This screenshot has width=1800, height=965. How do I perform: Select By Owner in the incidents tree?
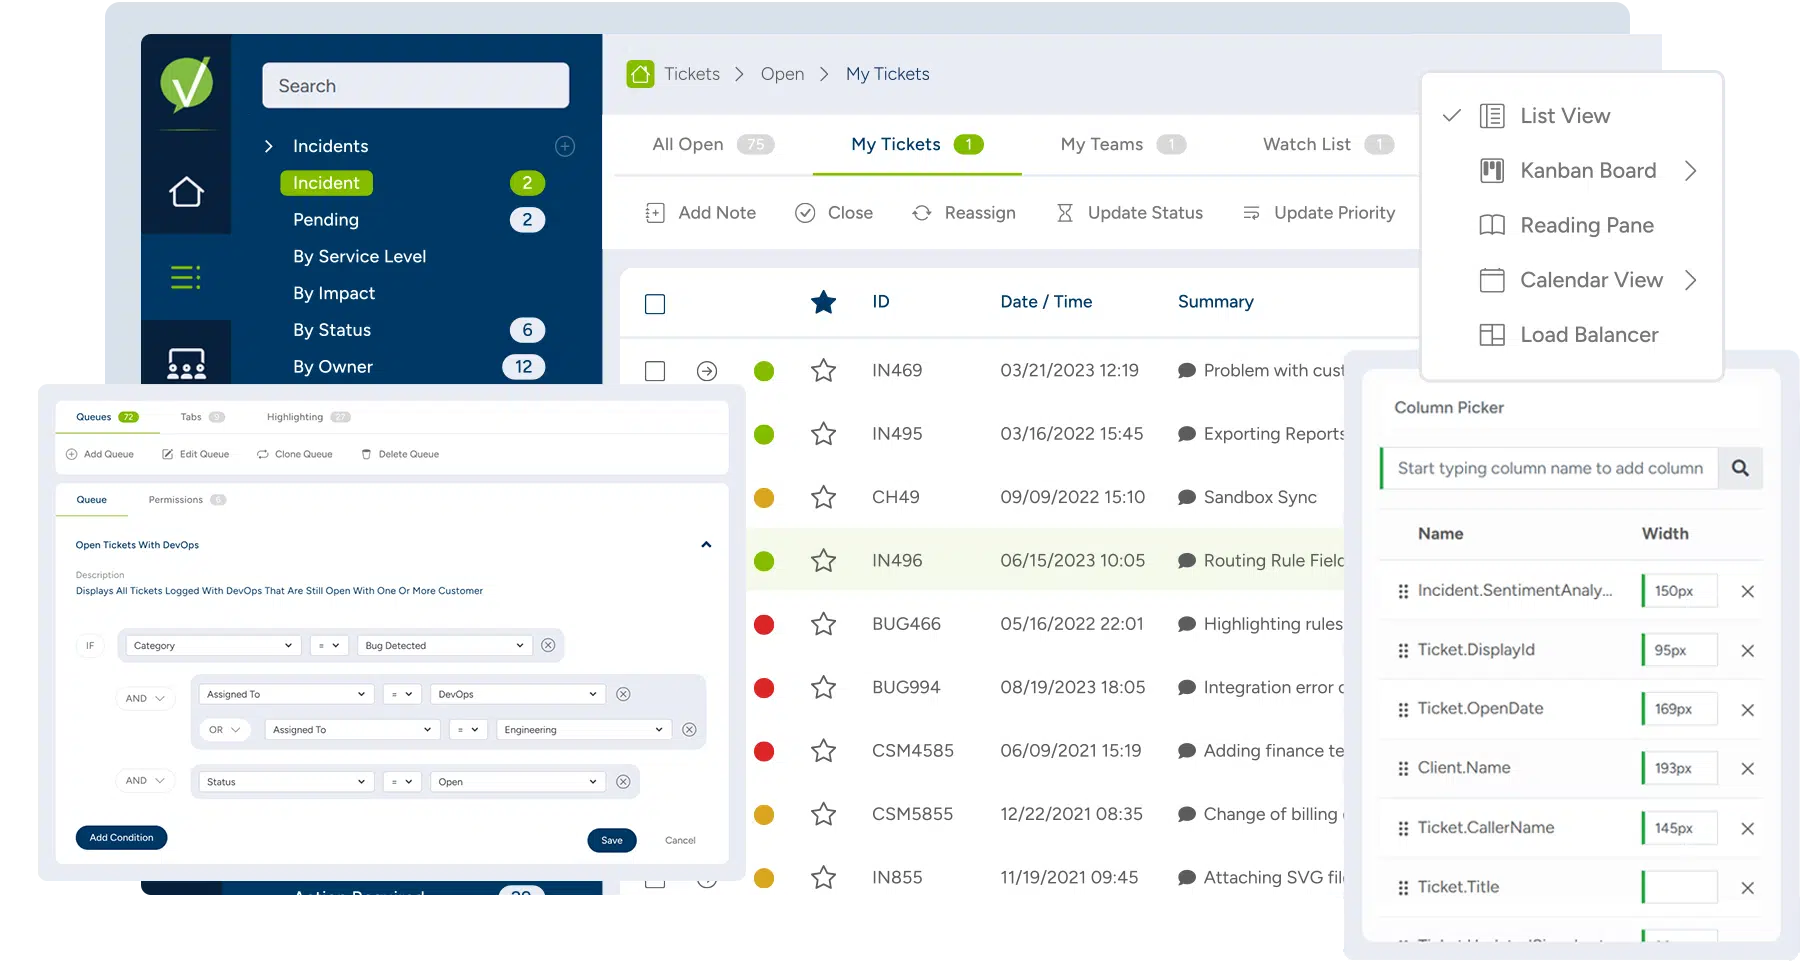pos(333,367)
